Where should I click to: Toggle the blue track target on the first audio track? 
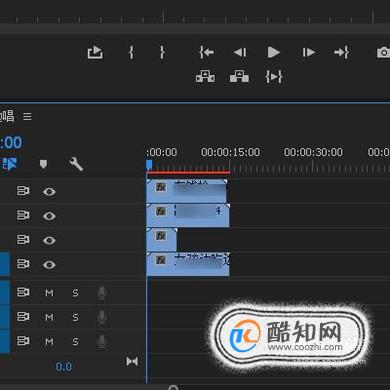click(x=5, y=292)
